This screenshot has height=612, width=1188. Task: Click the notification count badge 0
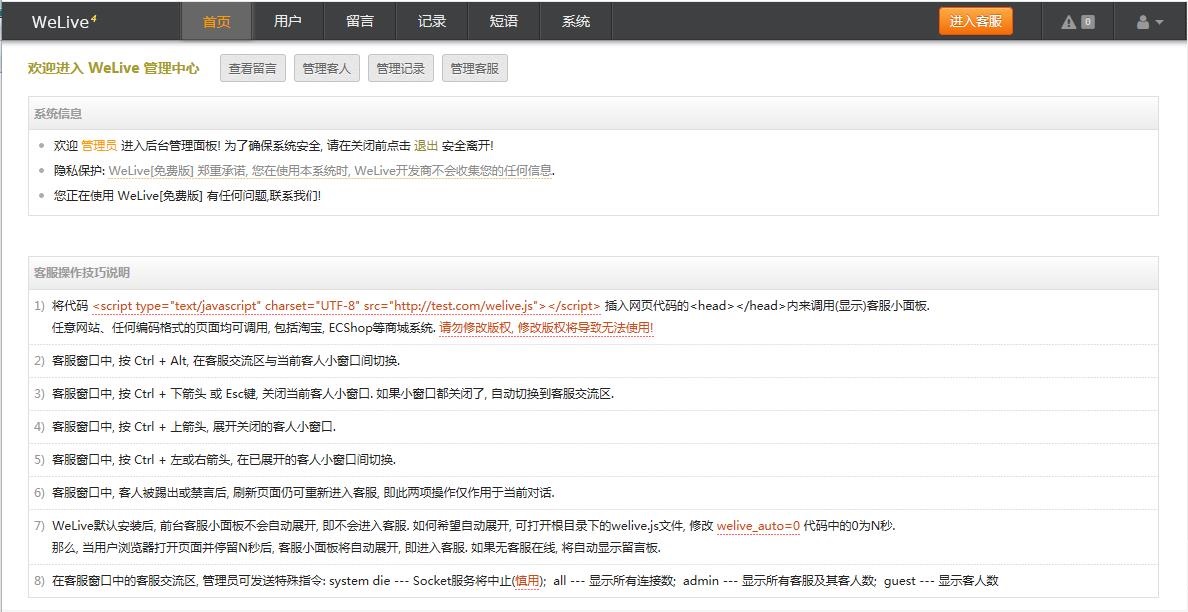tap(1088, 22)
